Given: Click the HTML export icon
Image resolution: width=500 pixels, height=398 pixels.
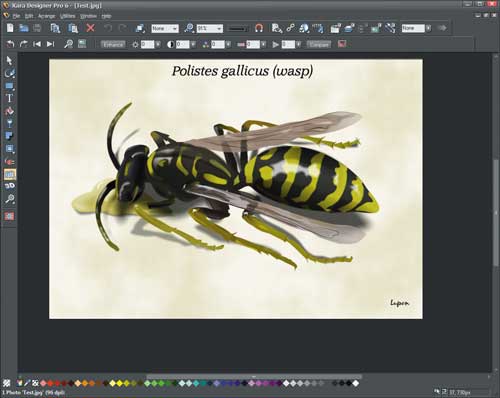Looking at the screenshot, I should (318, 28).
